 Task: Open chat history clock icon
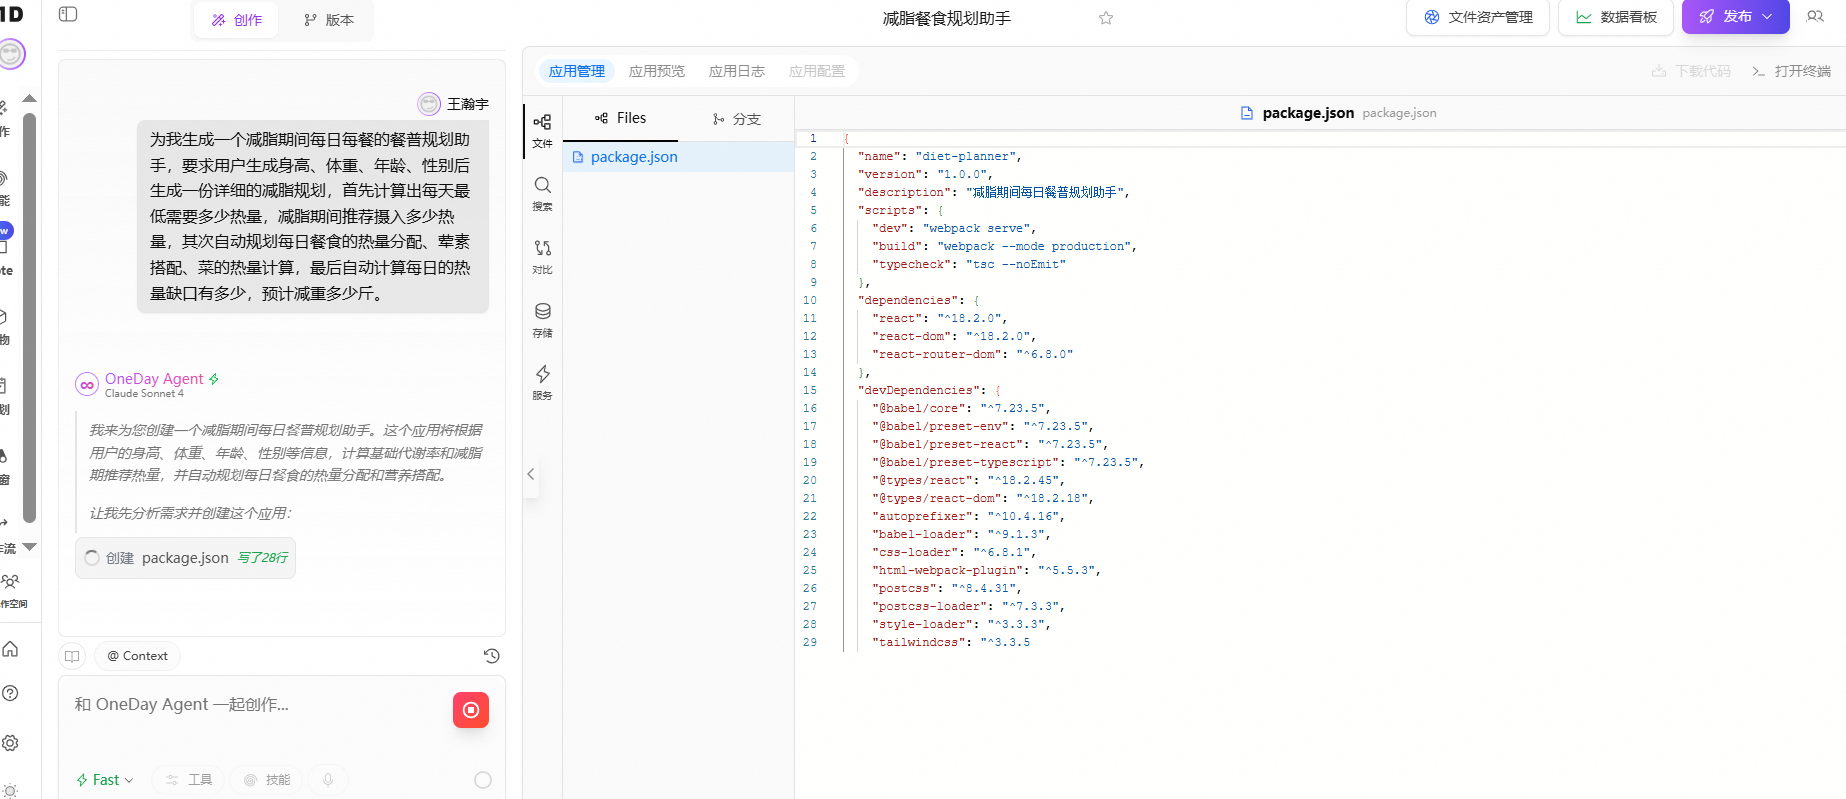click(491, 656)
